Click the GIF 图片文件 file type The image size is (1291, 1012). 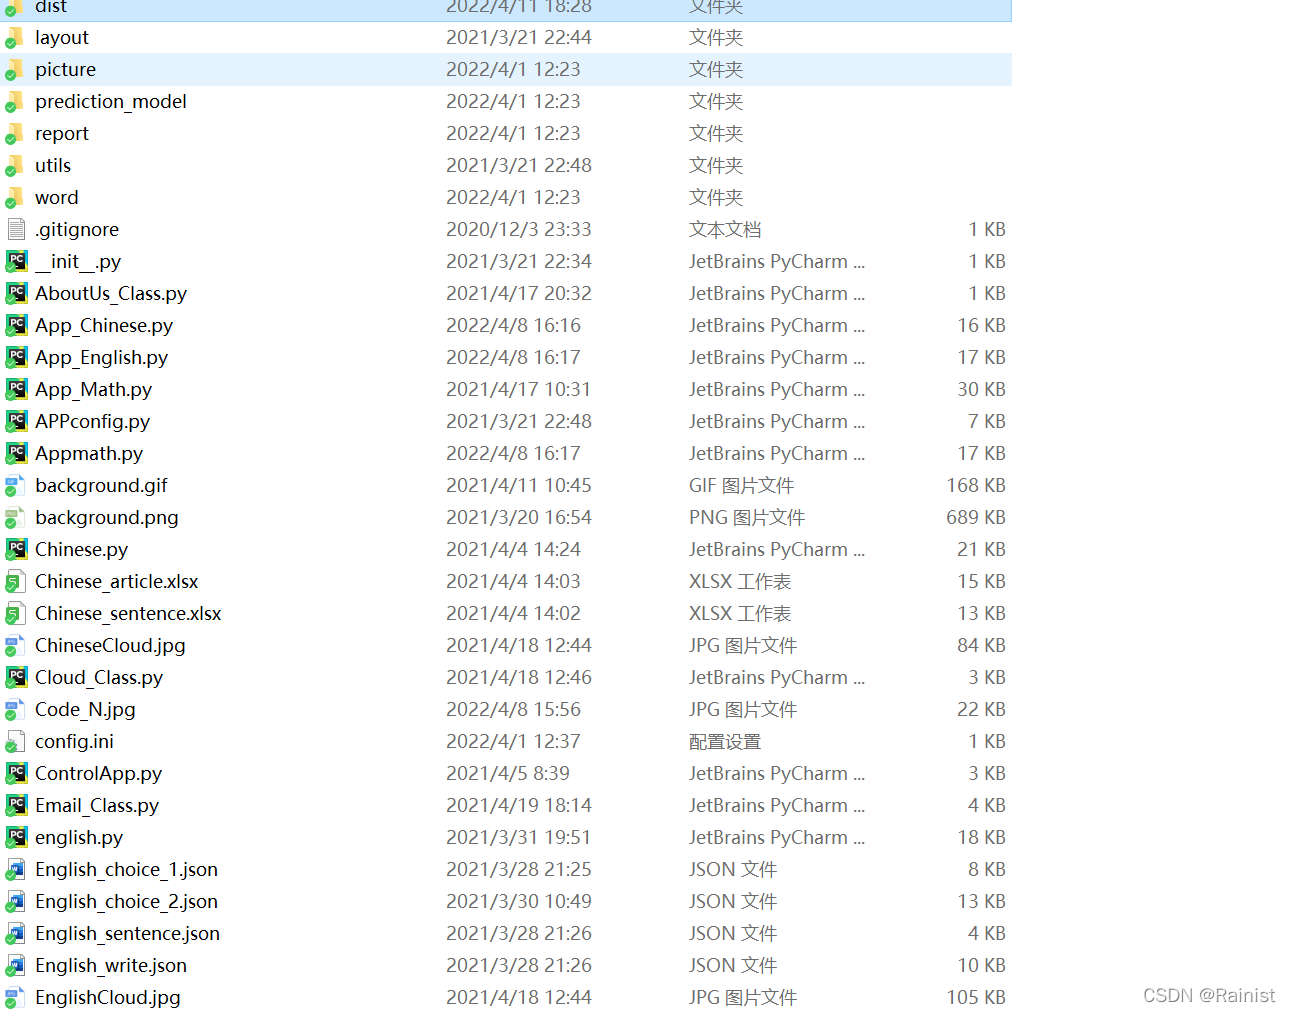tap(741, 486)
